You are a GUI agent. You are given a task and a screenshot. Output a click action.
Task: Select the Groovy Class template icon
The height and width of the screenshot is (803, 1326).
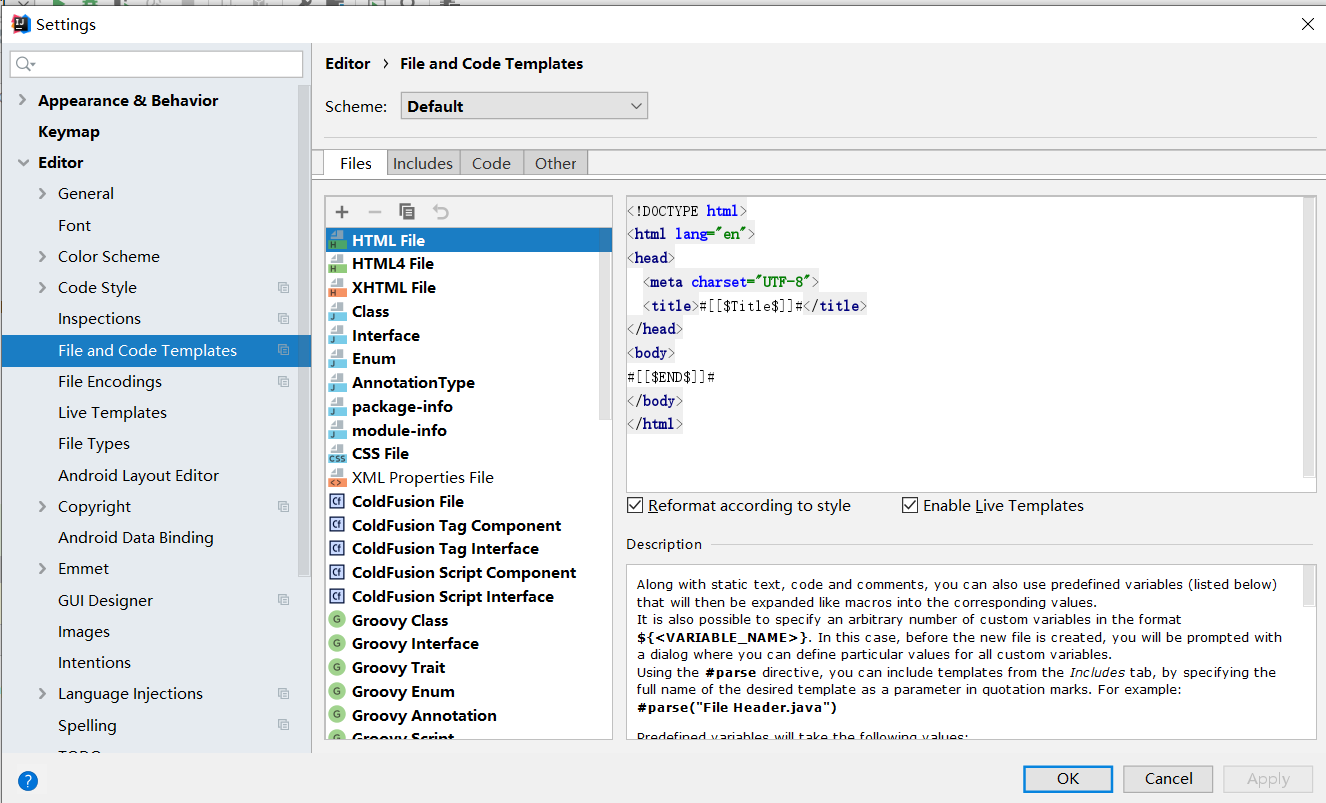tap(337, 621)
